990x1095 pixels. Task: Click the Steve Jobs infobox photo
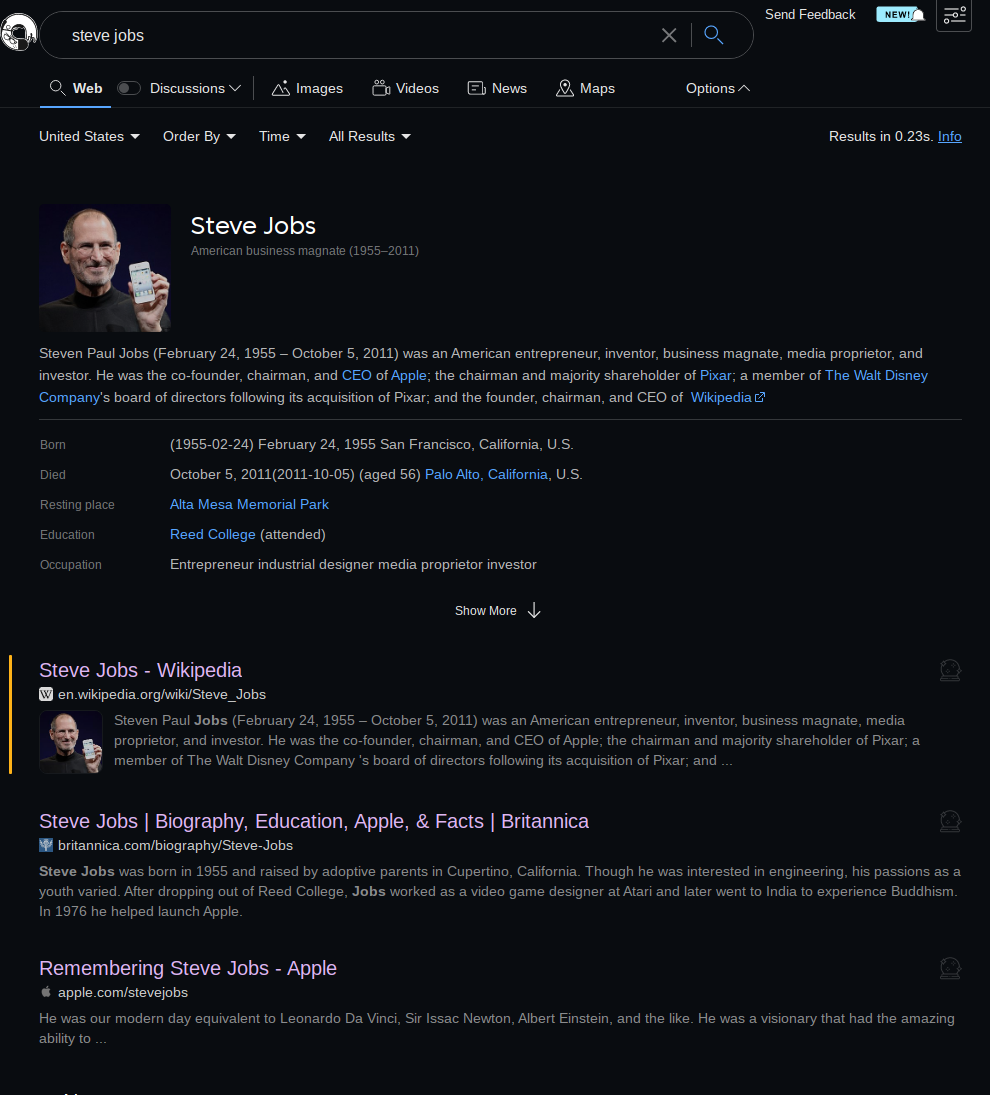[105, 268]
